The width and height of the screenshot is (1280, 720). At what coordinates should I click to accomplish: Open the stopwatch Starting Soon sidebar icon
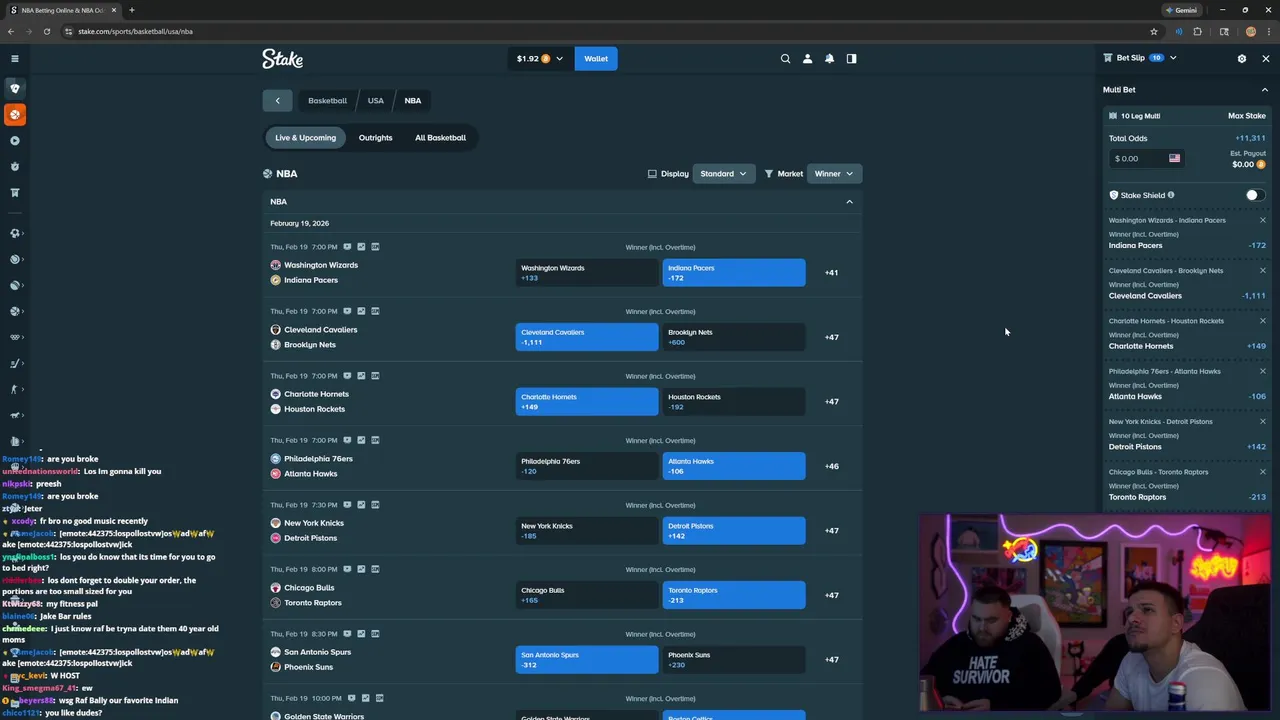click(14, 167)
